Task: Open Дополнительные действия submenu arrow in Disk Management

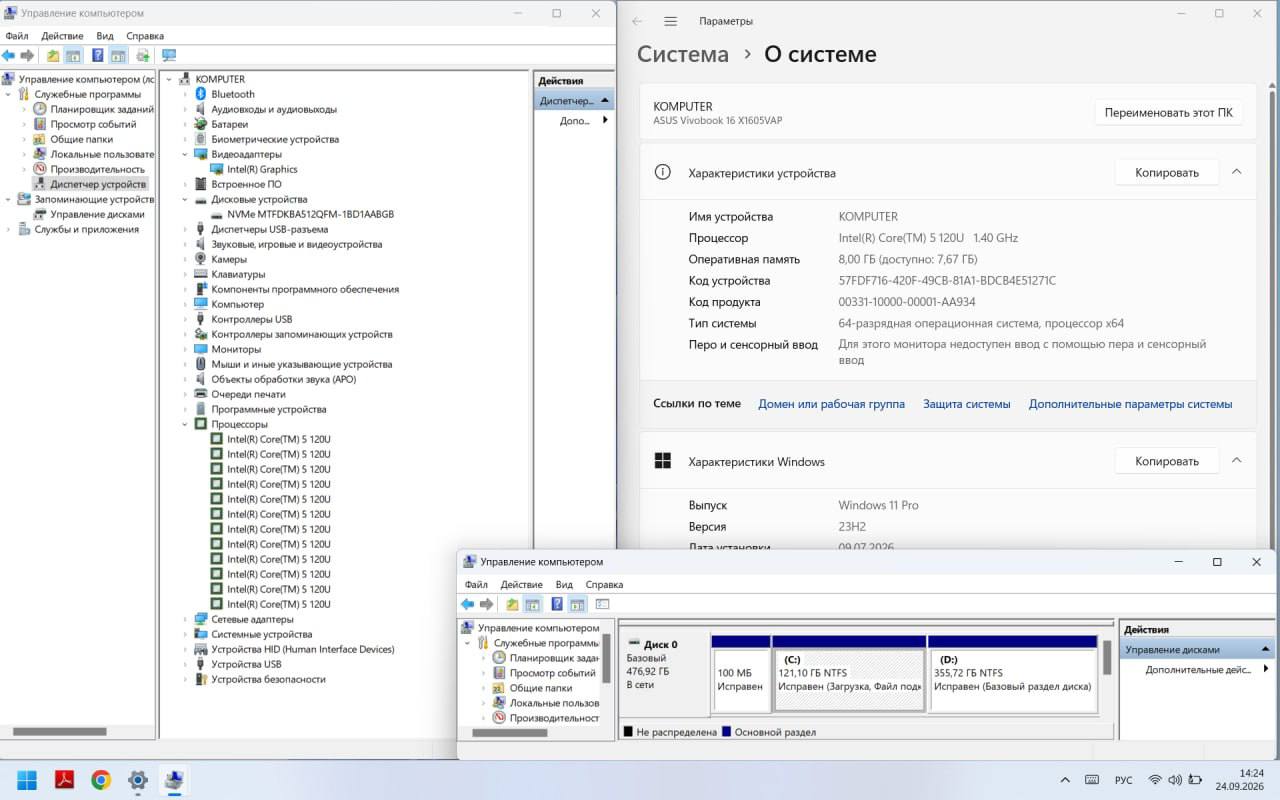Action: tap(1266, 669)
